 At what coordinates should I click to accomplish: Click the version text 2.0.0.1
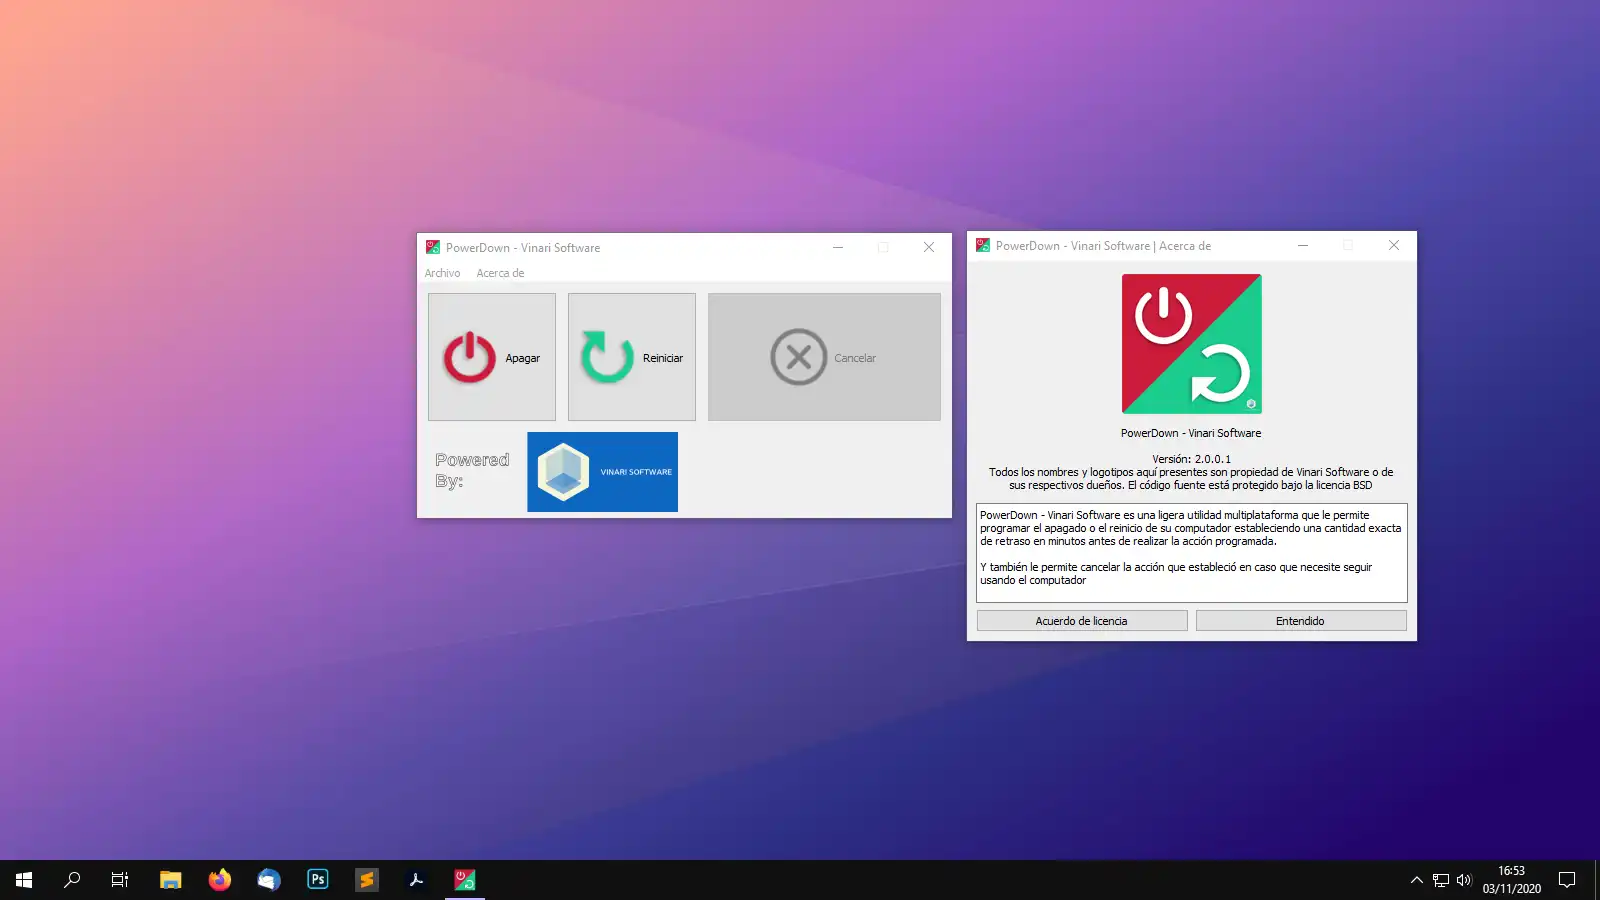[1192, 459]
